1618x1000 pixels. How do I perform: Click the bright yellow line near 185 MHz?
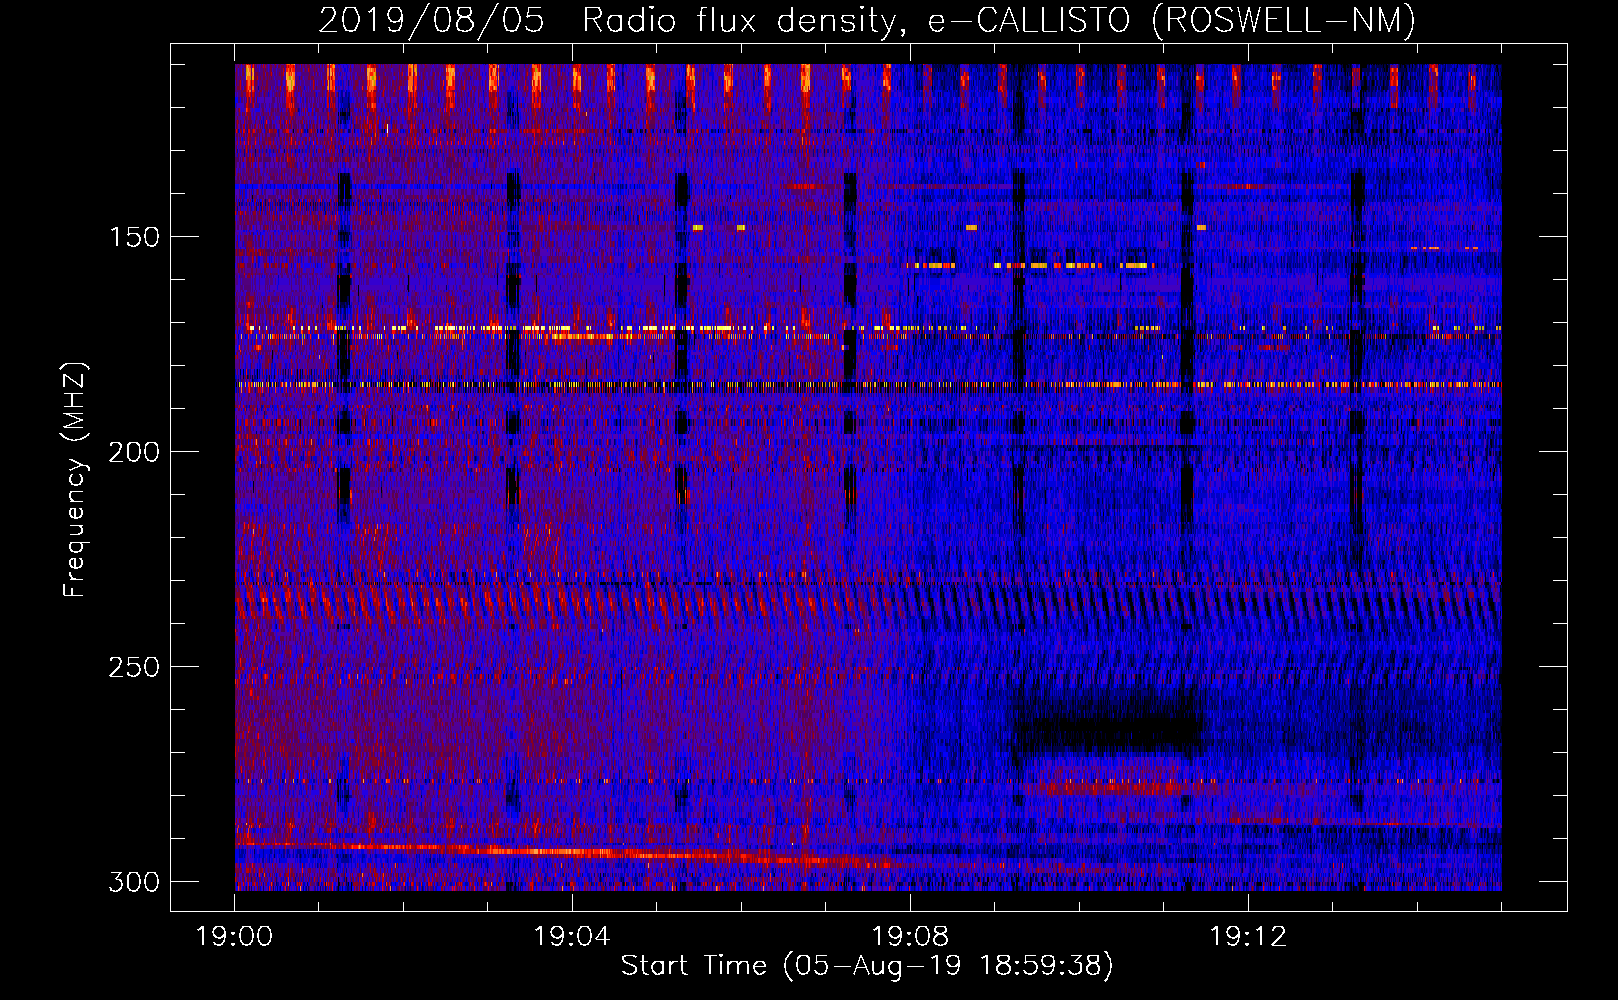(868, 384)
